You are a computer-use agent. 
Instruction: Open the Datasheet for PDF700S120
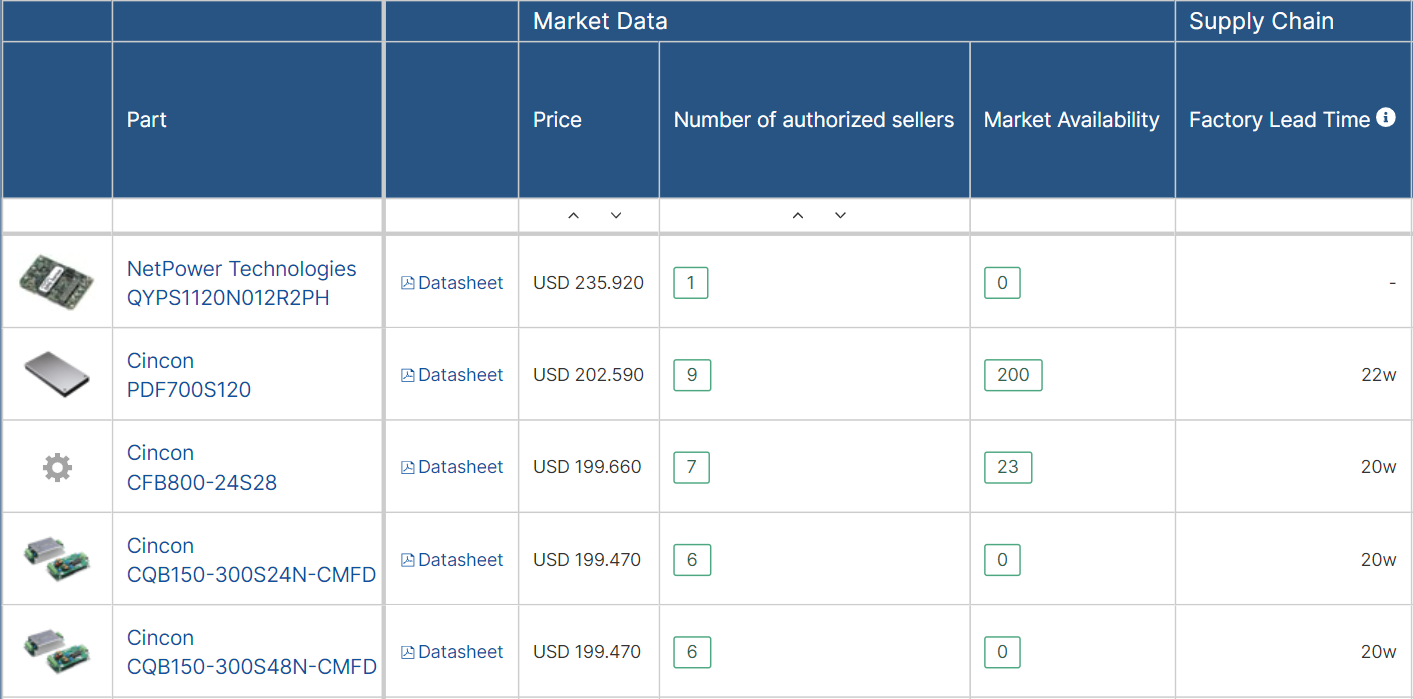click(x=452, y=375)
